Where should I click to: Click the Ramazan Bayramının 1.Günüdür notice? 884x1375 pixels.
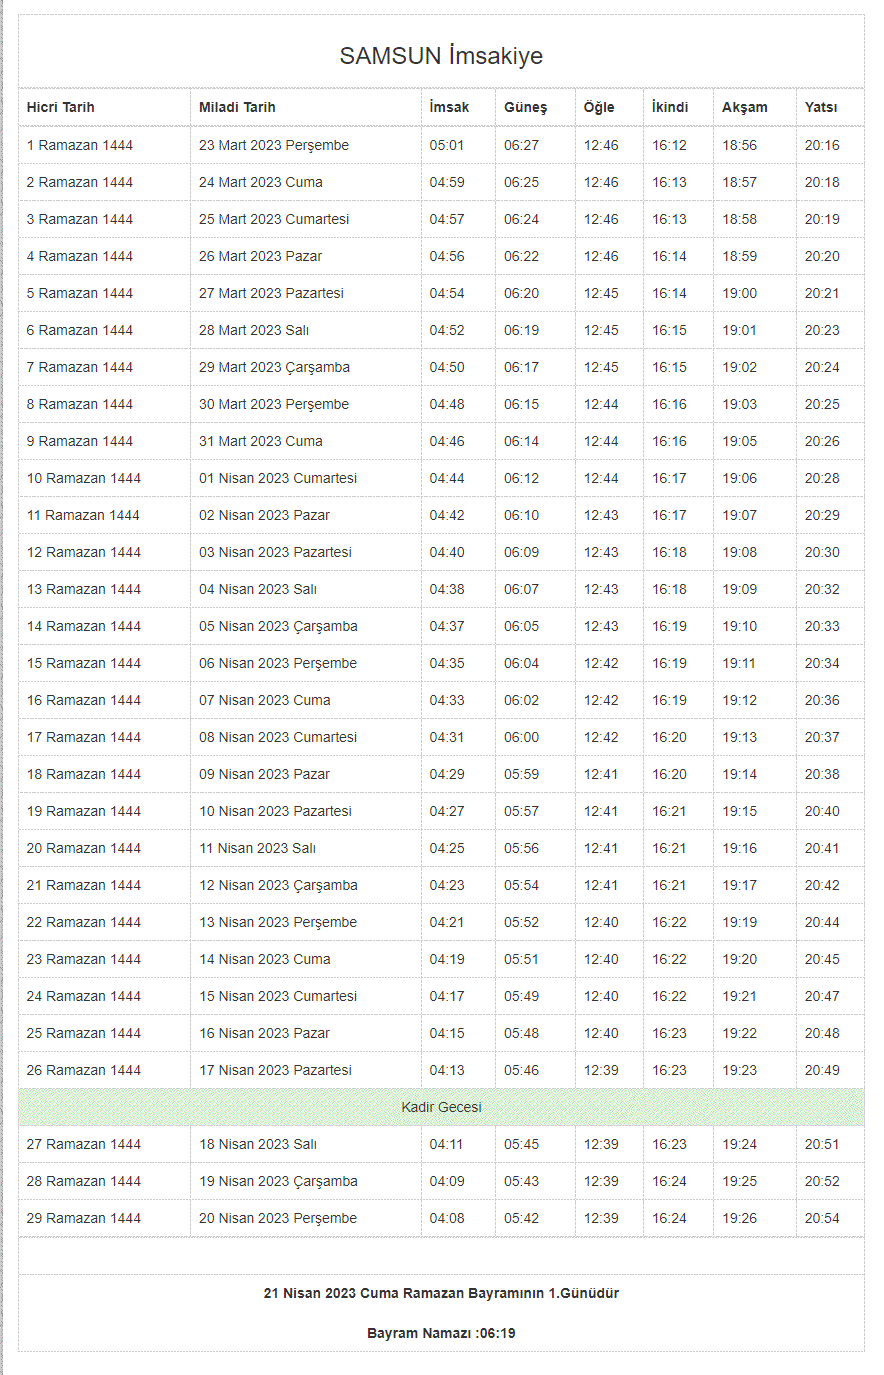click(441, 1293)
